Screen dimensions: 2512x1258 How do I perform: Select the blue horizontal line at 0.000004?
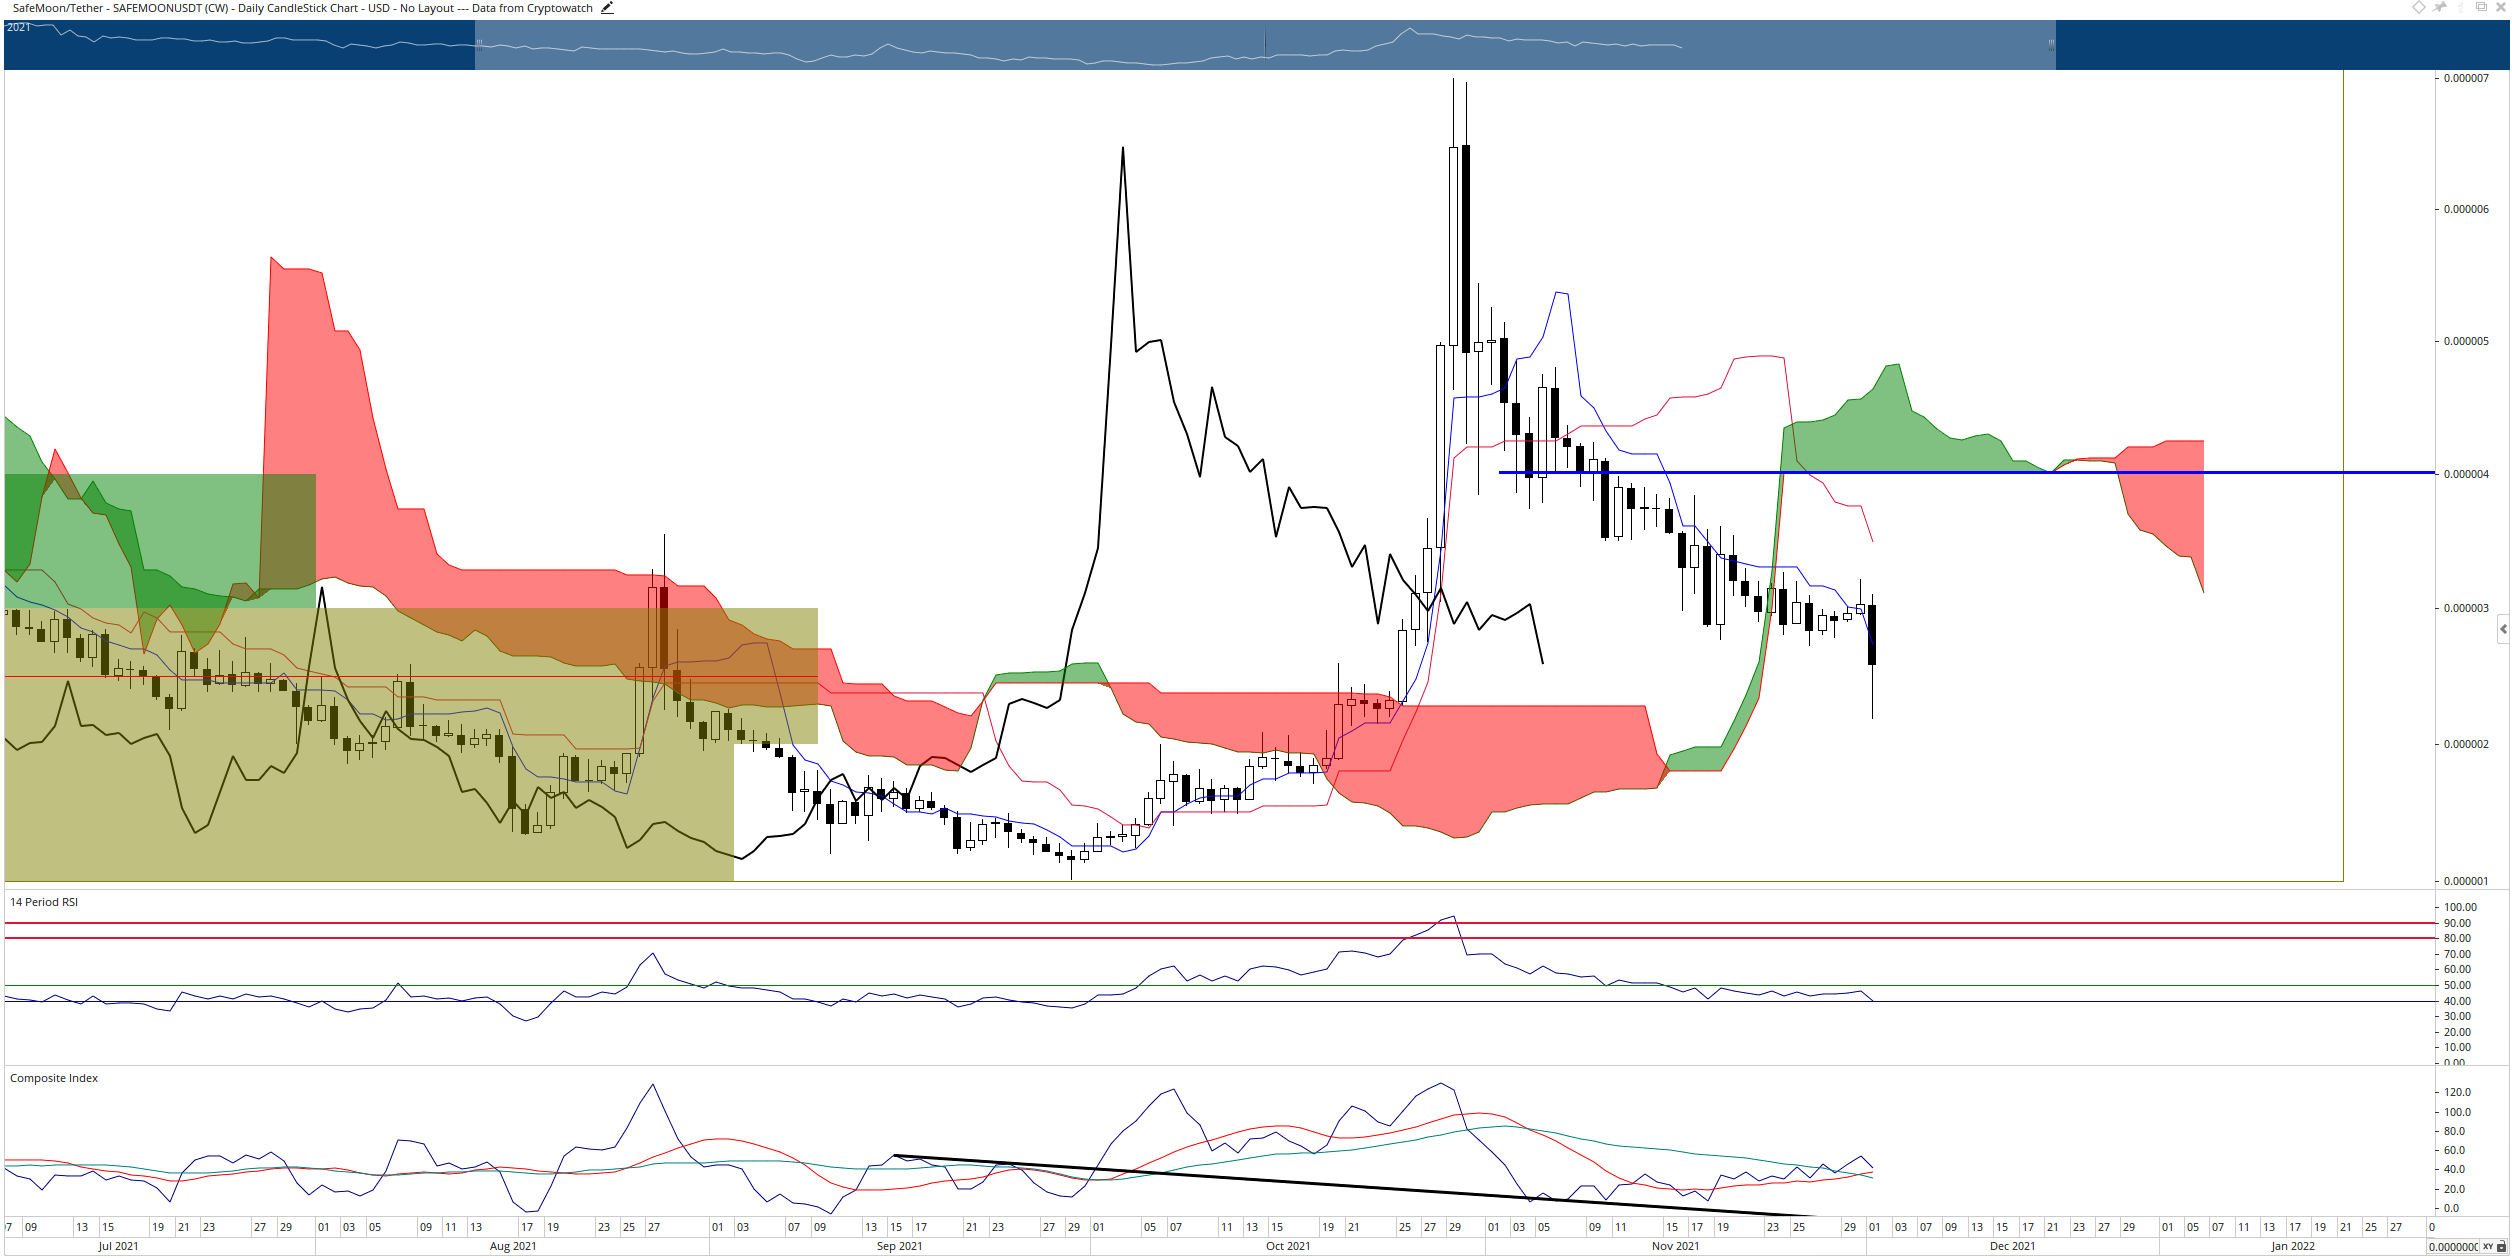pos(1966,472)
